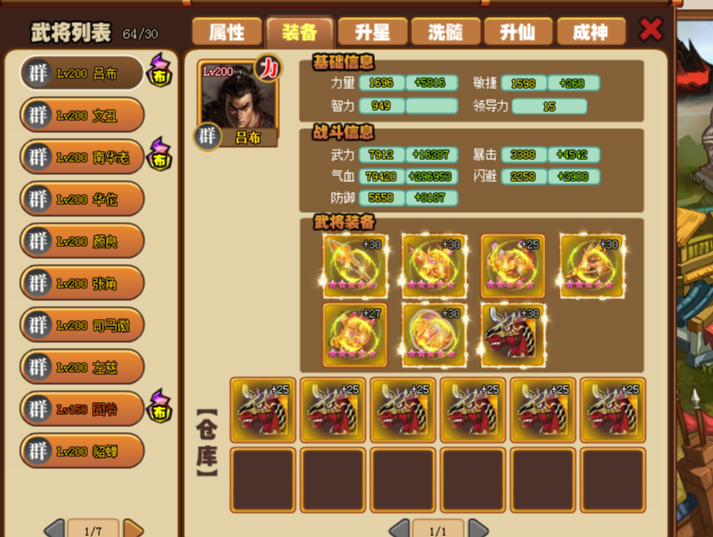
Task: Switch to the 属性 tab
Action: 227,32
